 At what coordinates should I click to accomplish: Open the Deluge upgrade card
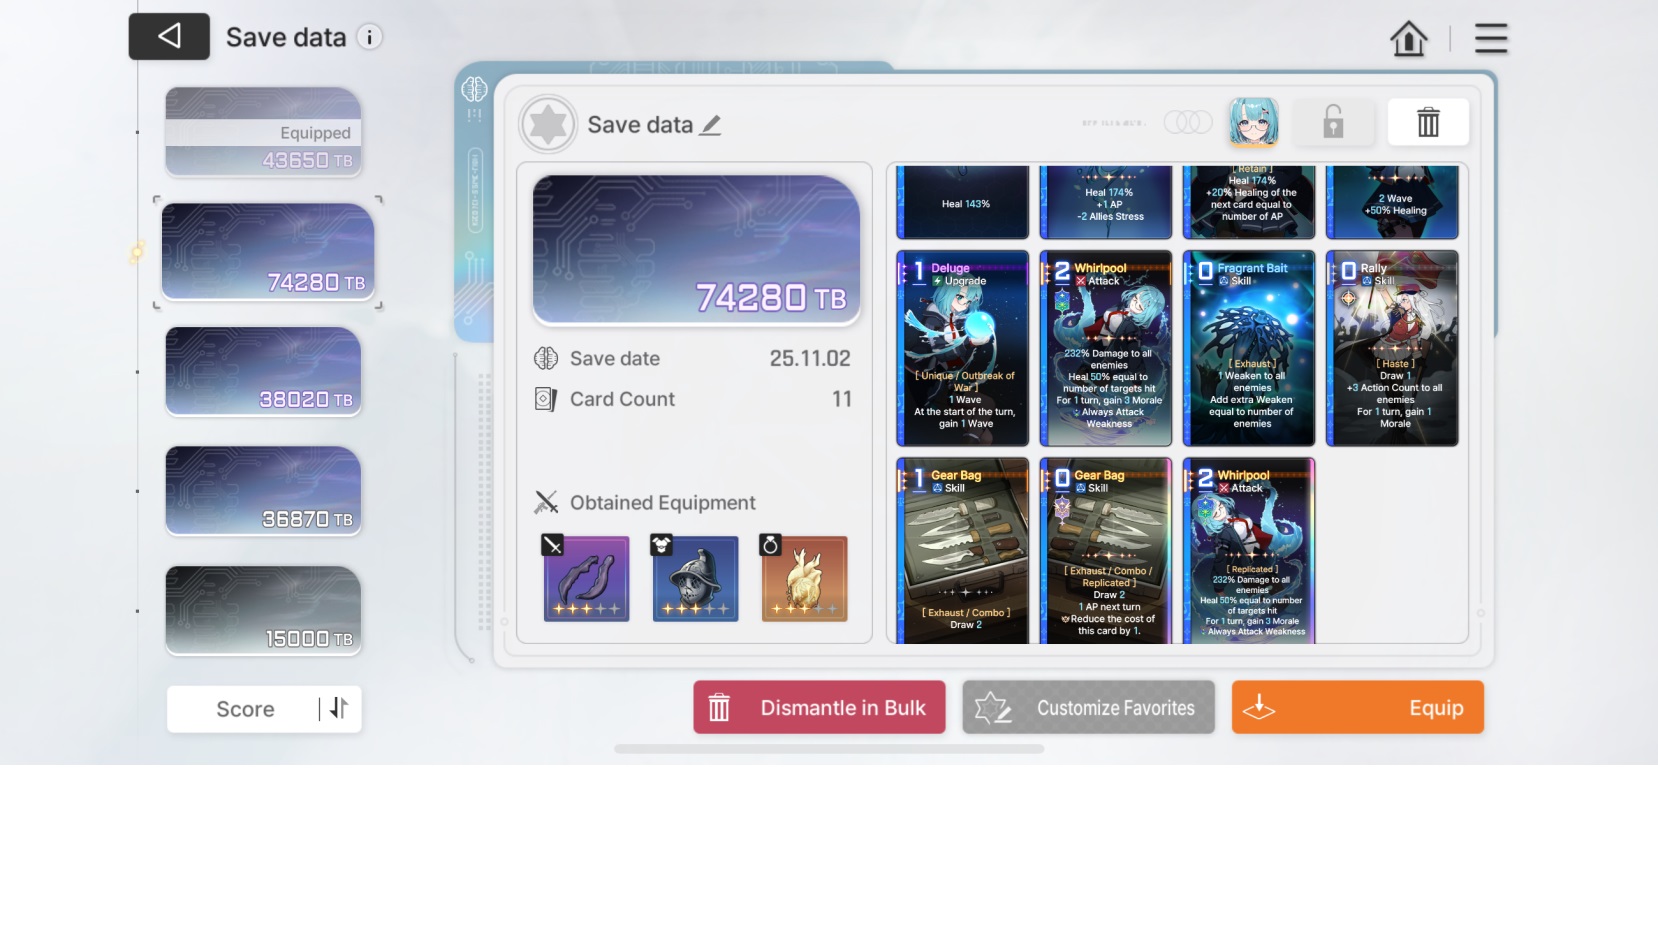tap(963, 348)
